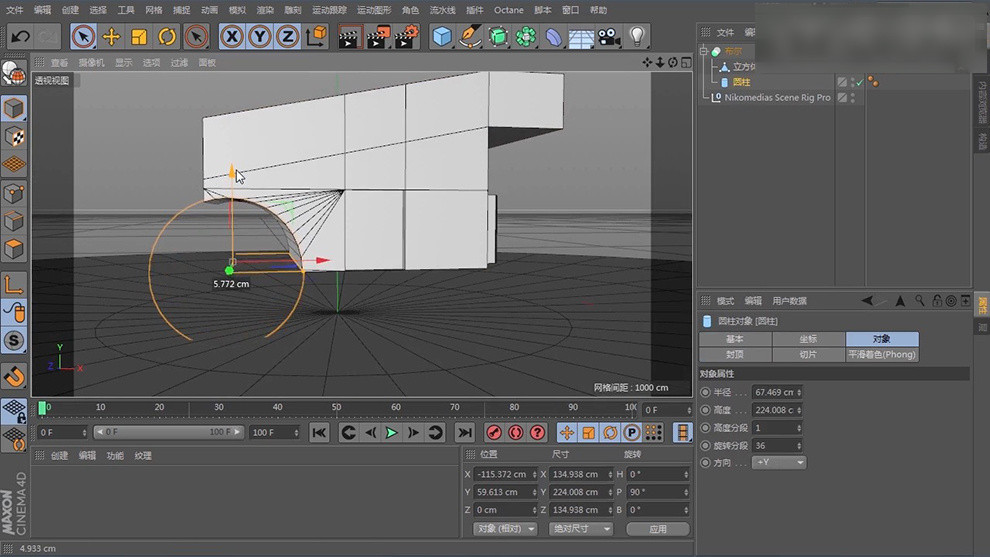990x557 pixels.
Task: Click the Light bulb object icon
Action: (637, 37)
